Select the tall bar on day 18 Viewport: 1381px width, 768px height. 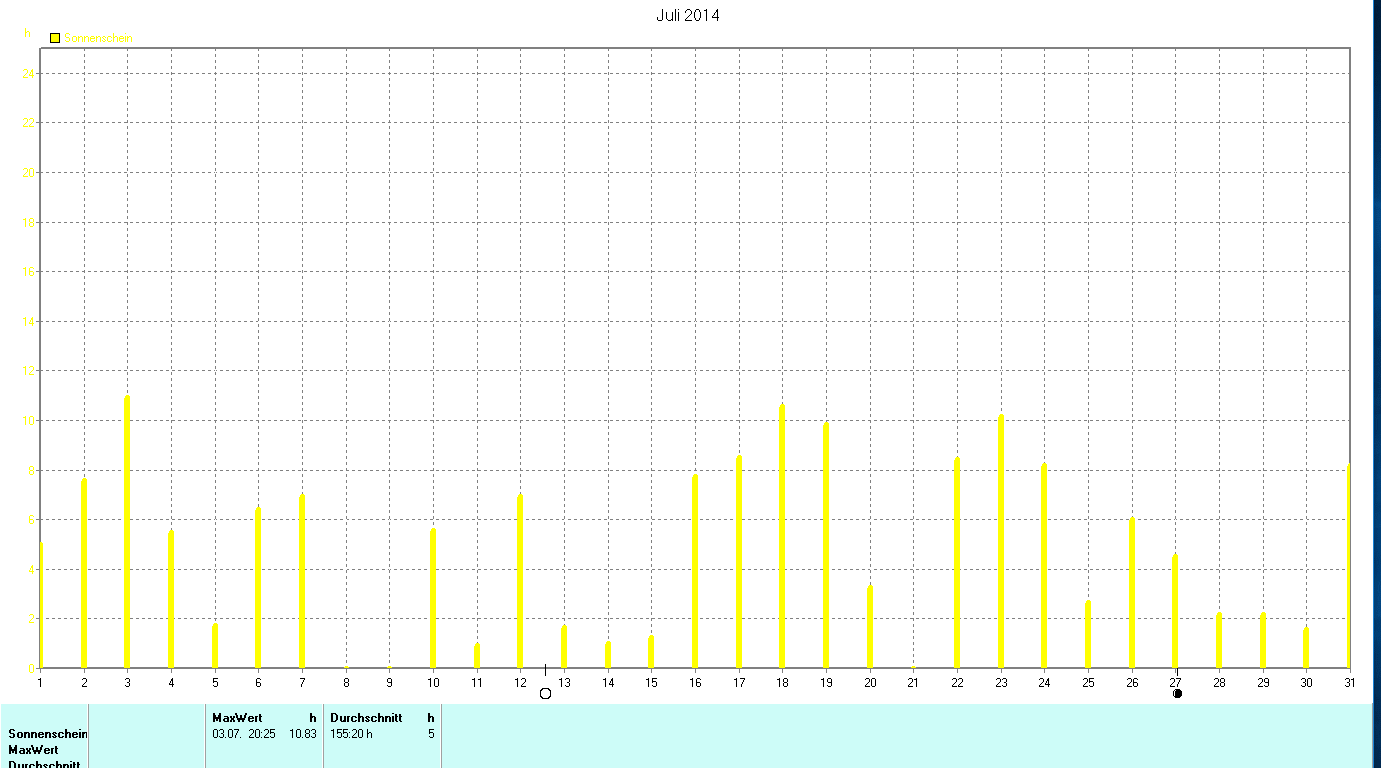(x=782, y=536)
